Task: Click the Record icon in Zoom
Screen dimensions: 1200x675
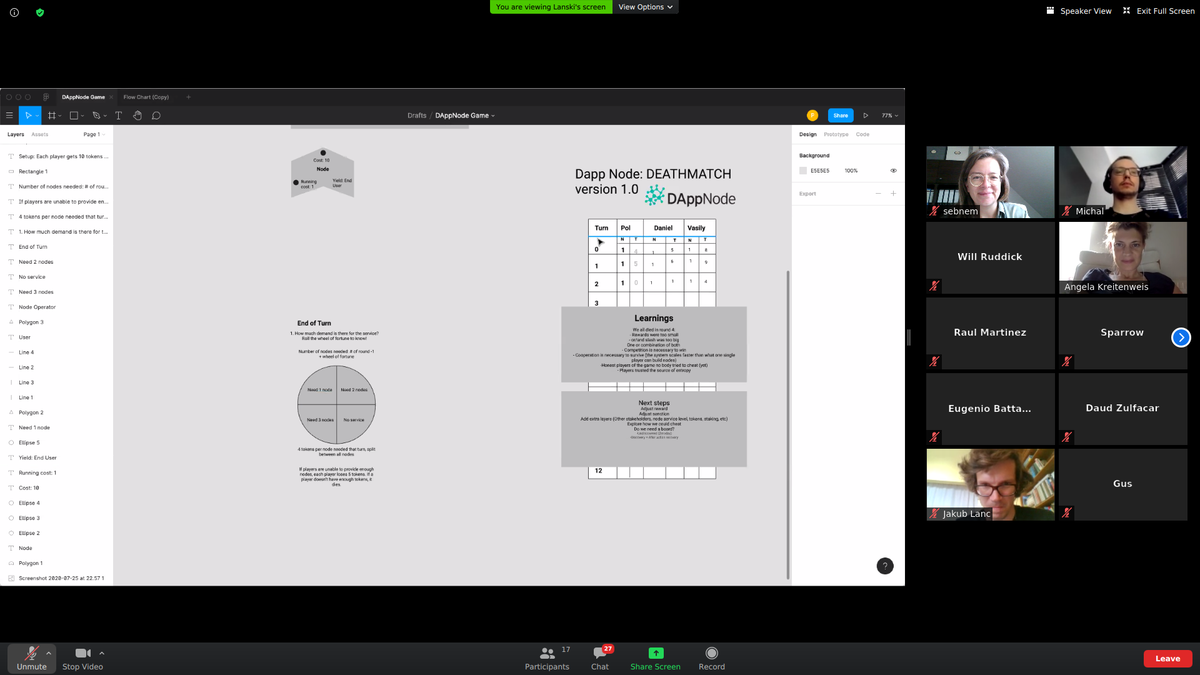Action: (x=711, y=653)
